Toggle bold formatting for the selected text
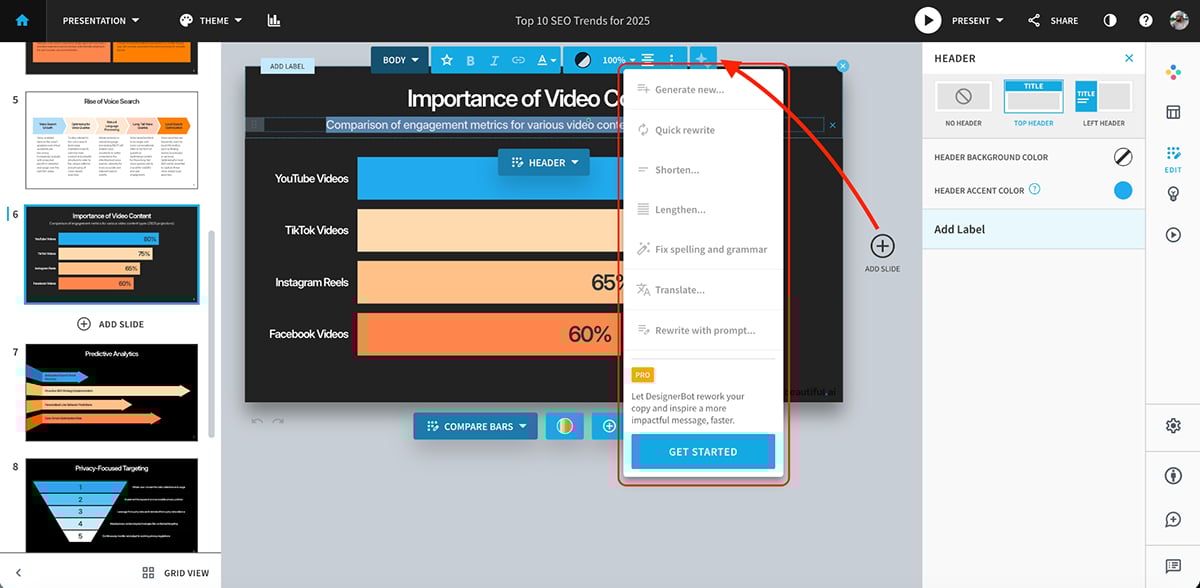The image size is (1200, 588). [x=470, y=59]
